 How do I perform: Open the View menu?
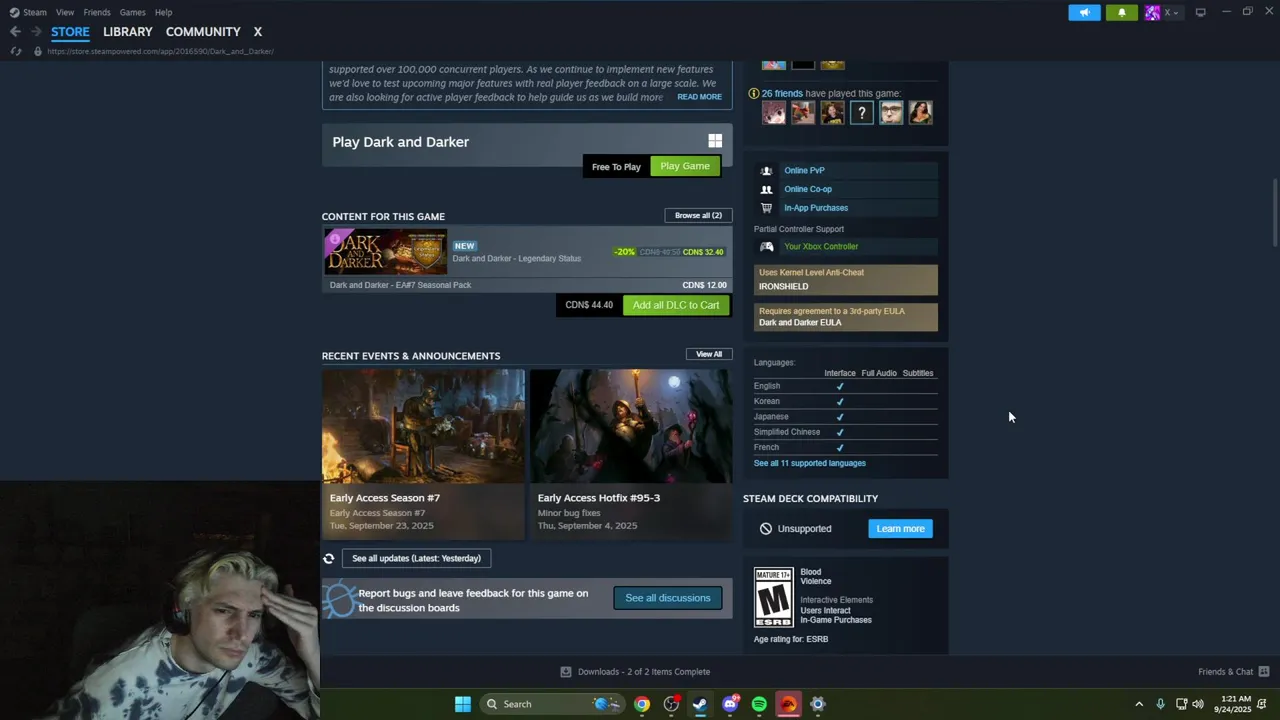point(65,12)
